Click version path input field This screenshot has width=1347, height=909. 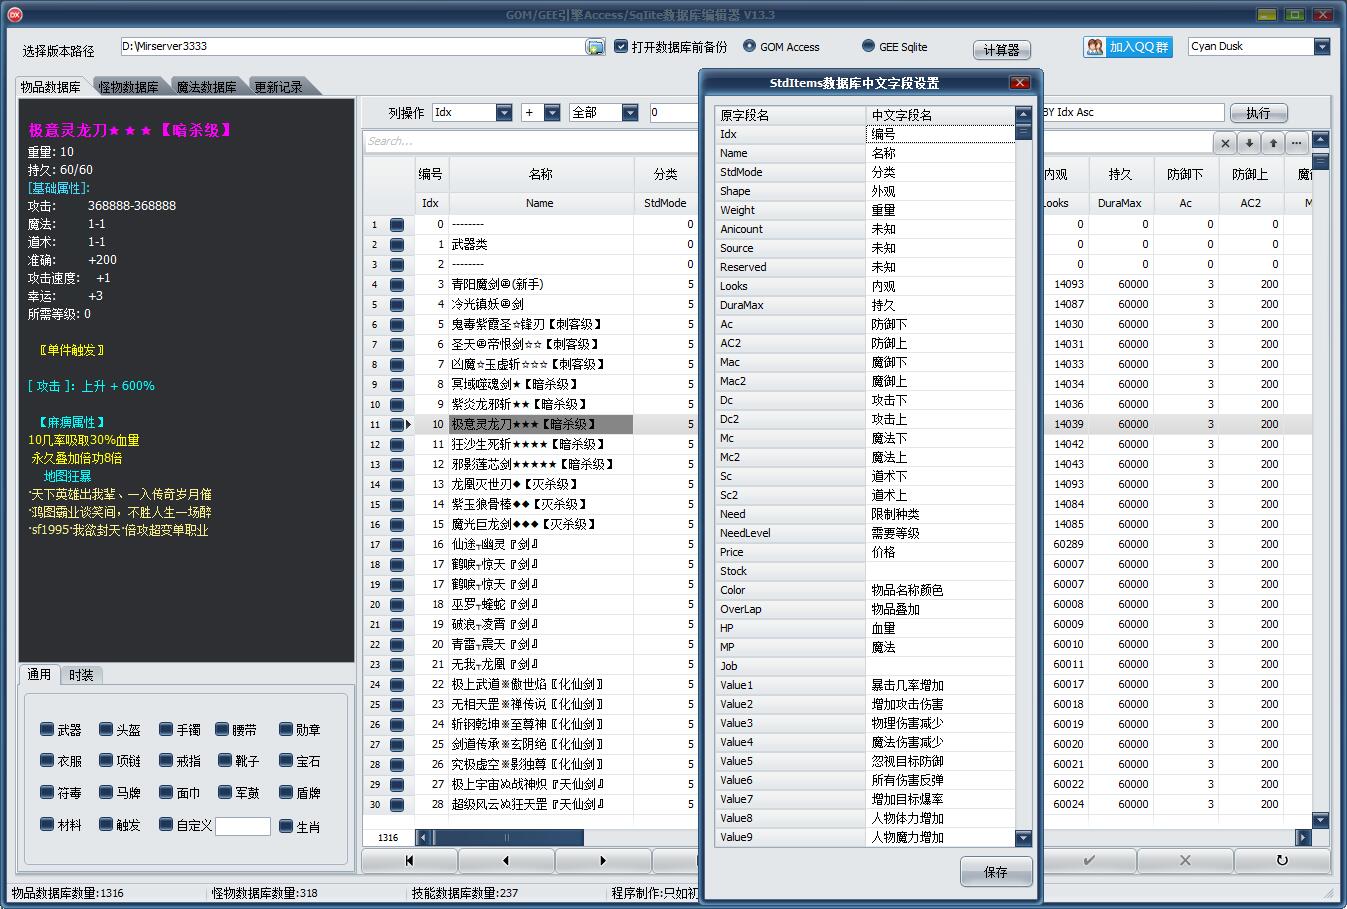(352, 47)
